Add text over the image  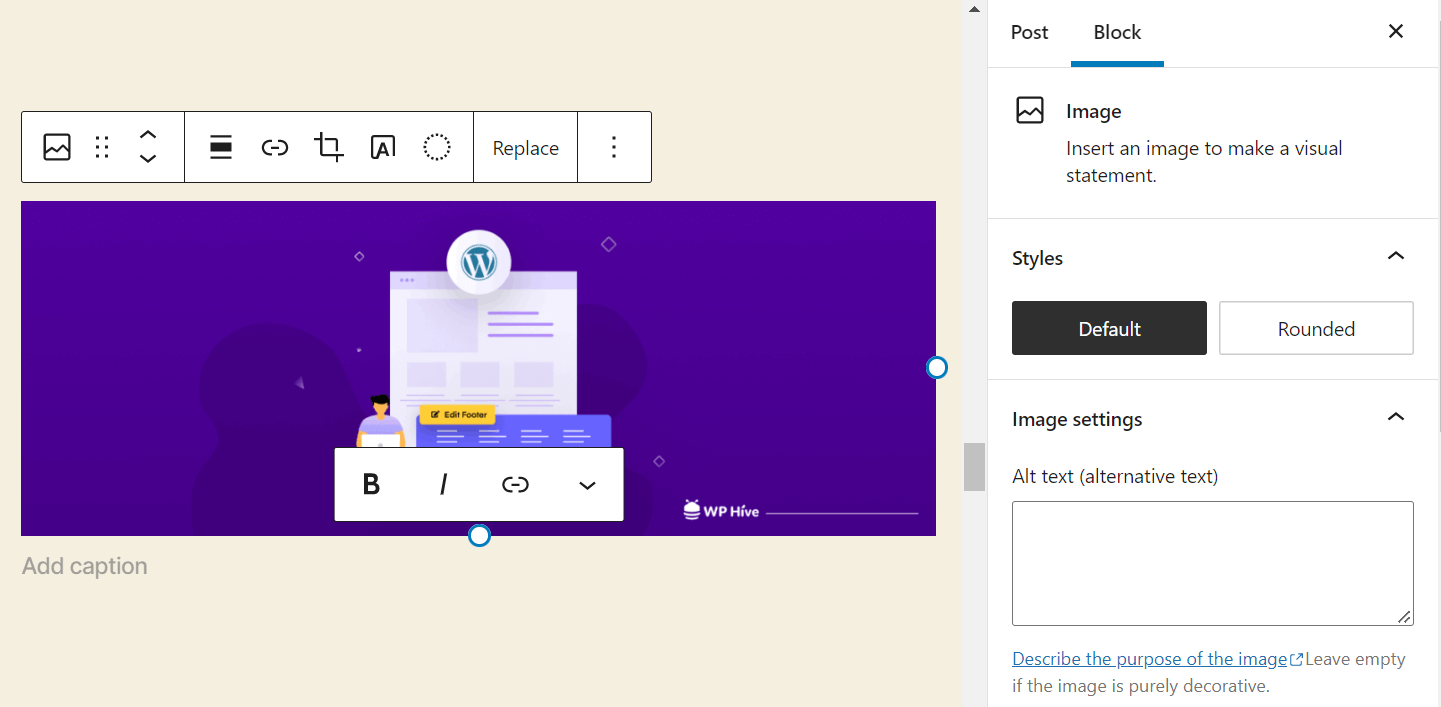click(x=383, y=147)
